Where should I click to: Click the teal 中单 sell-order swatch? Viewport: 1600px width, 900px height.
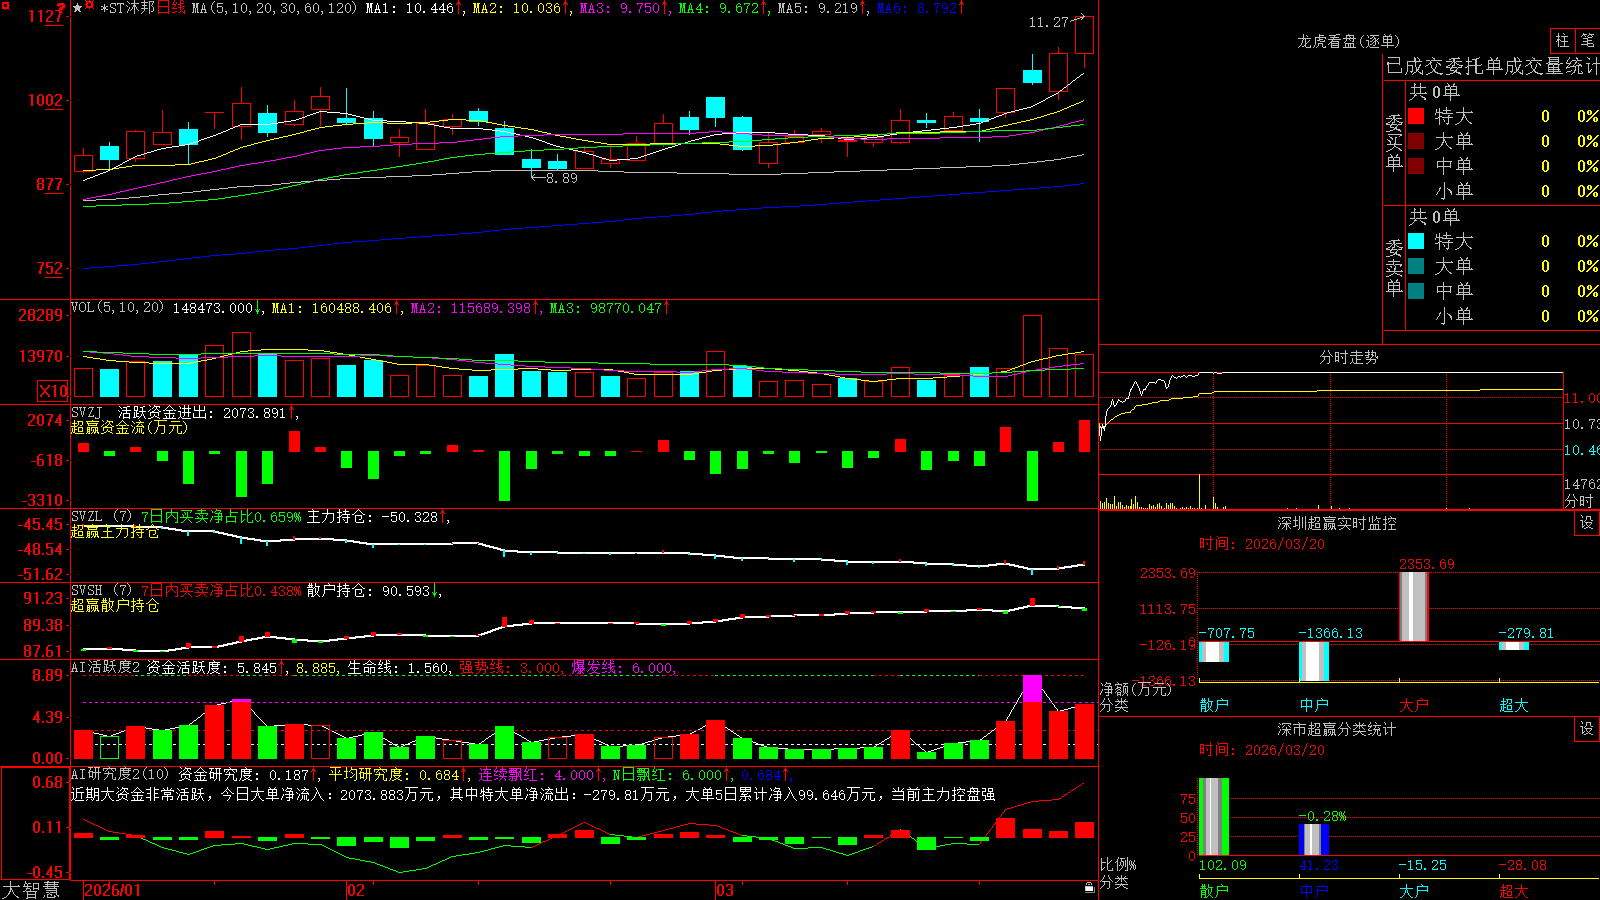tap(1416, 291)
